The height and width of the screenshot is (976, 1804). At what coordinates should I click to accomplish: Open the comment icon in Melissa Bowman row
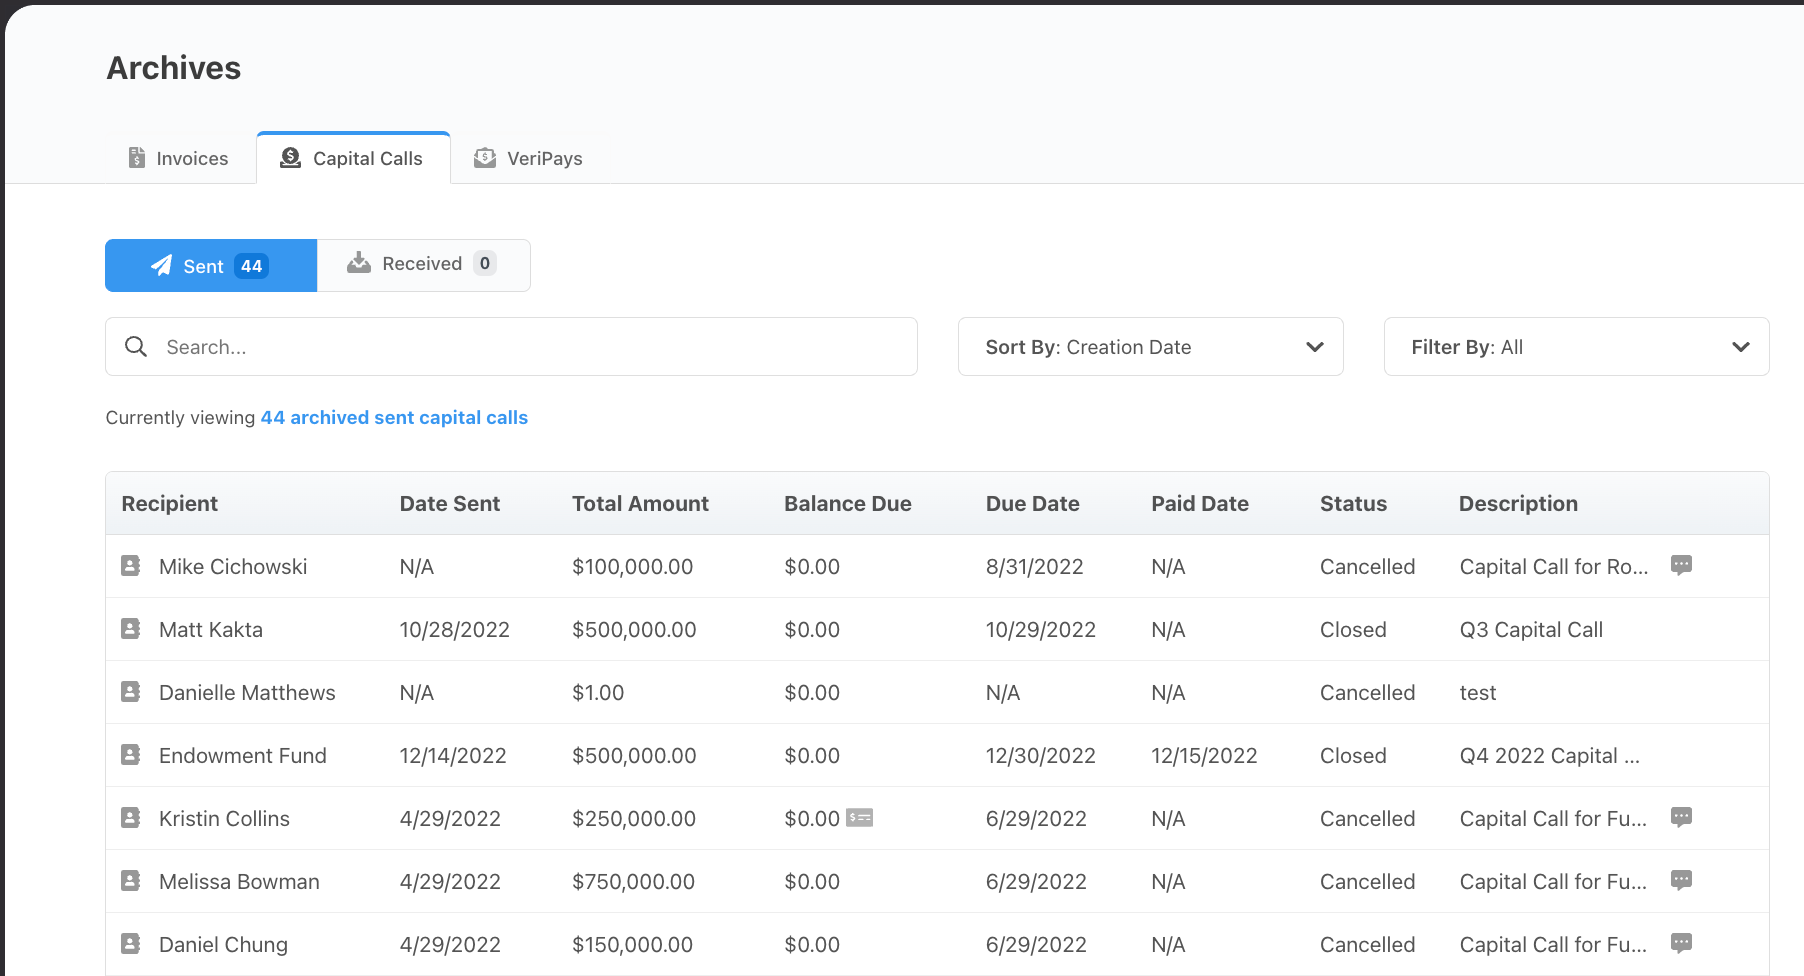tap(1682, 880)
